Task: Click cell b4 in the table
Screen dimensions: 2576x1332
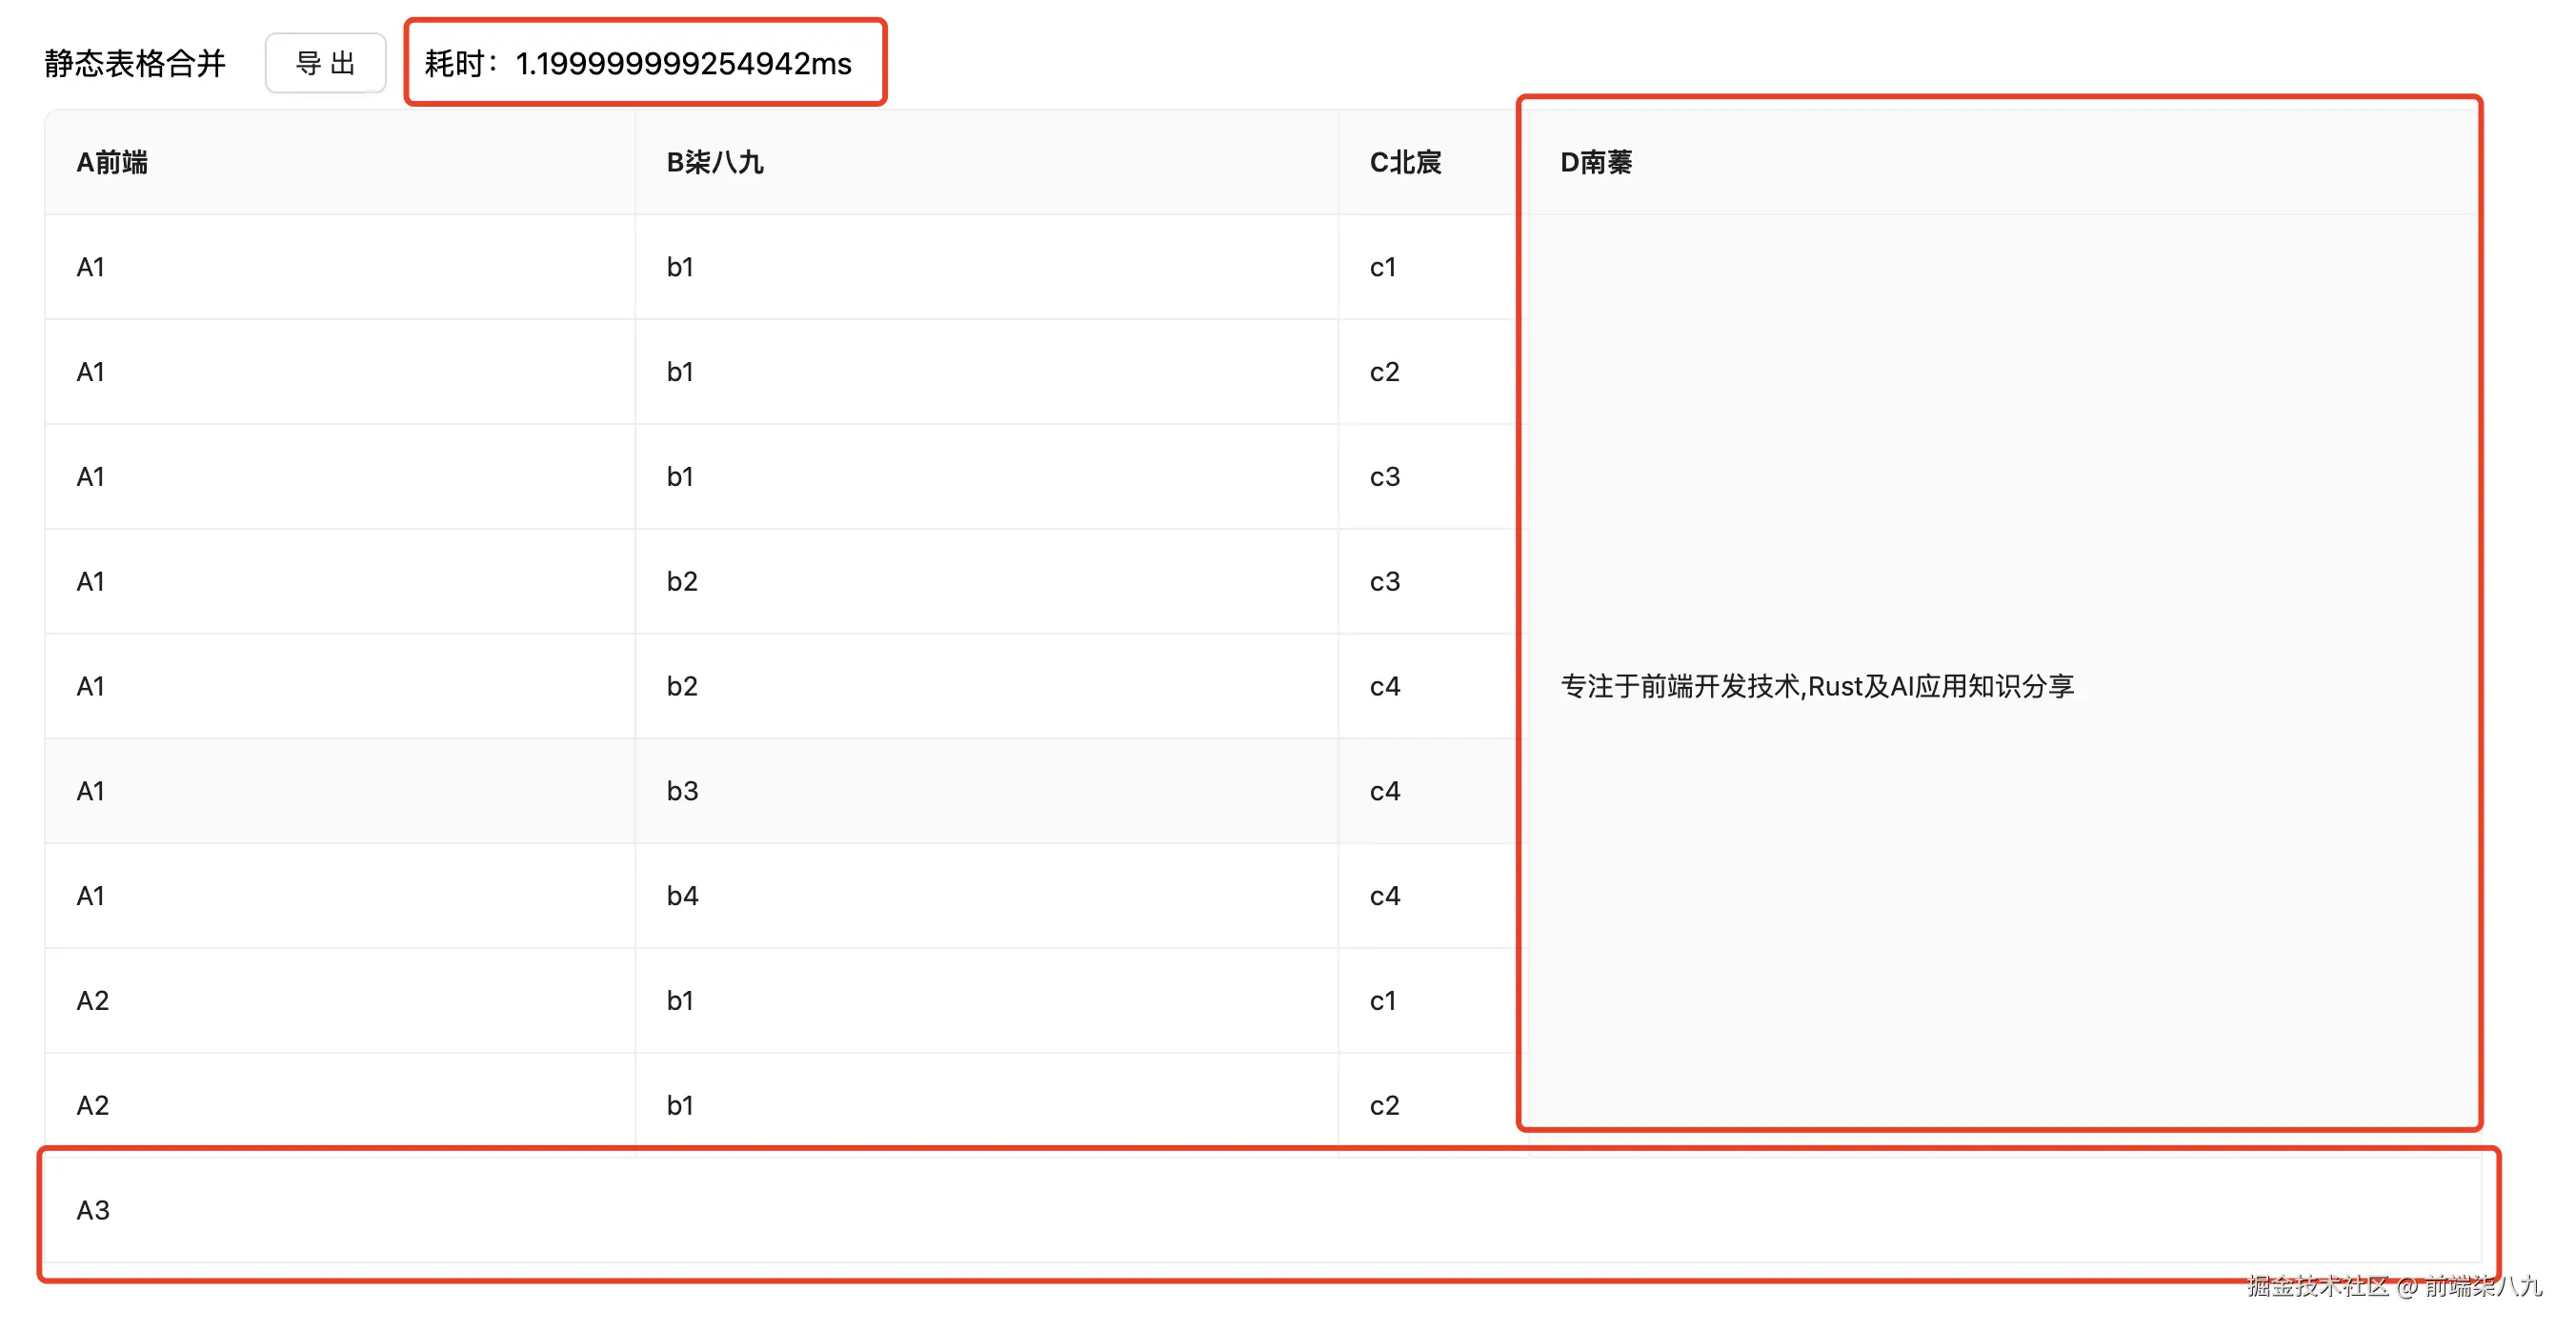Action: [682, 896]
